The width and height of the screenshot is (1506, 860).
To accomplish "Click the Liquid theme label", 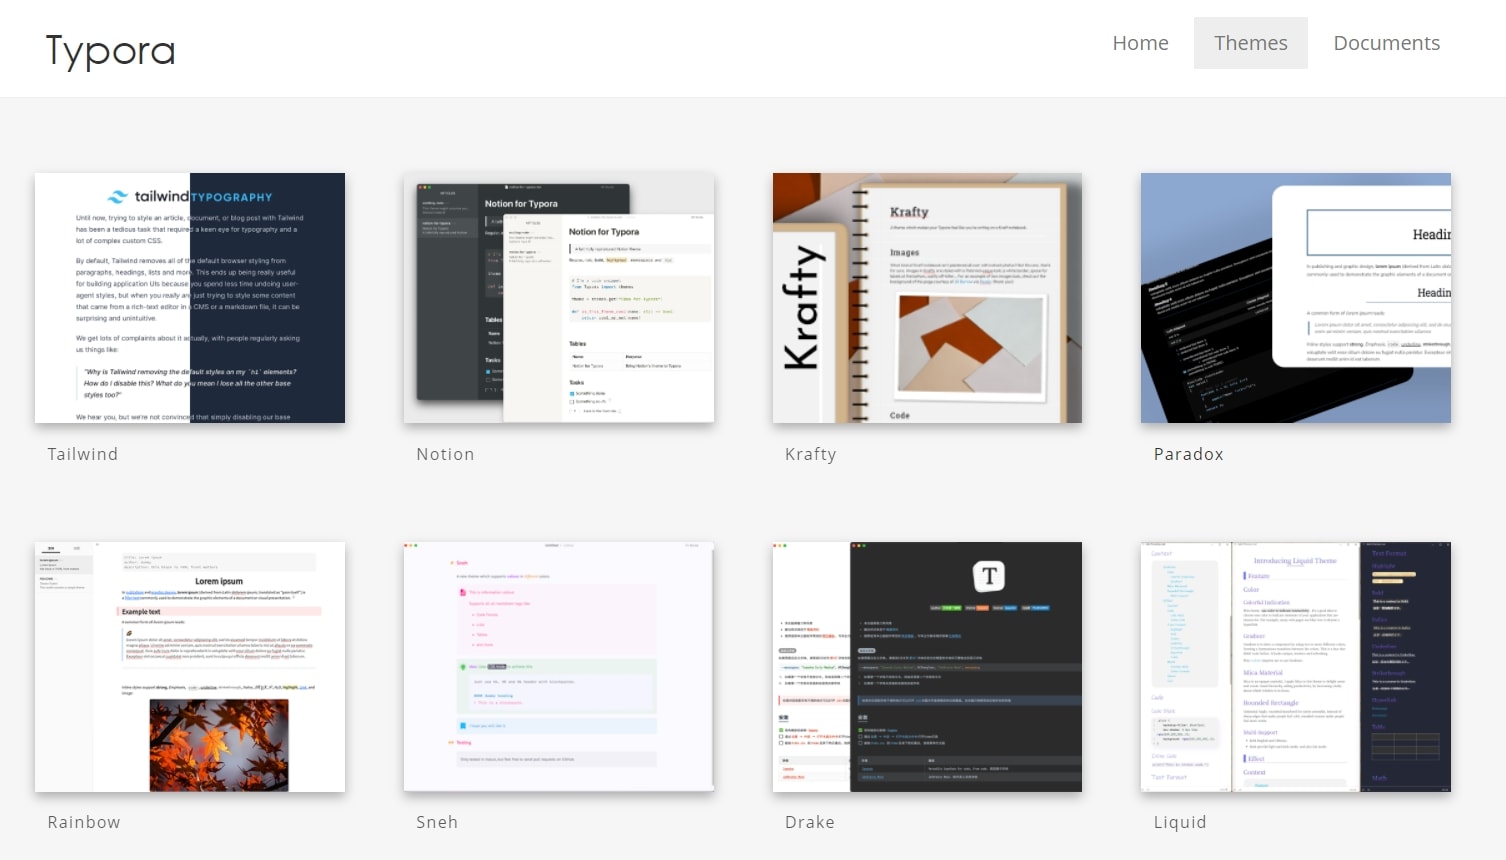I will coord(1180,822).
